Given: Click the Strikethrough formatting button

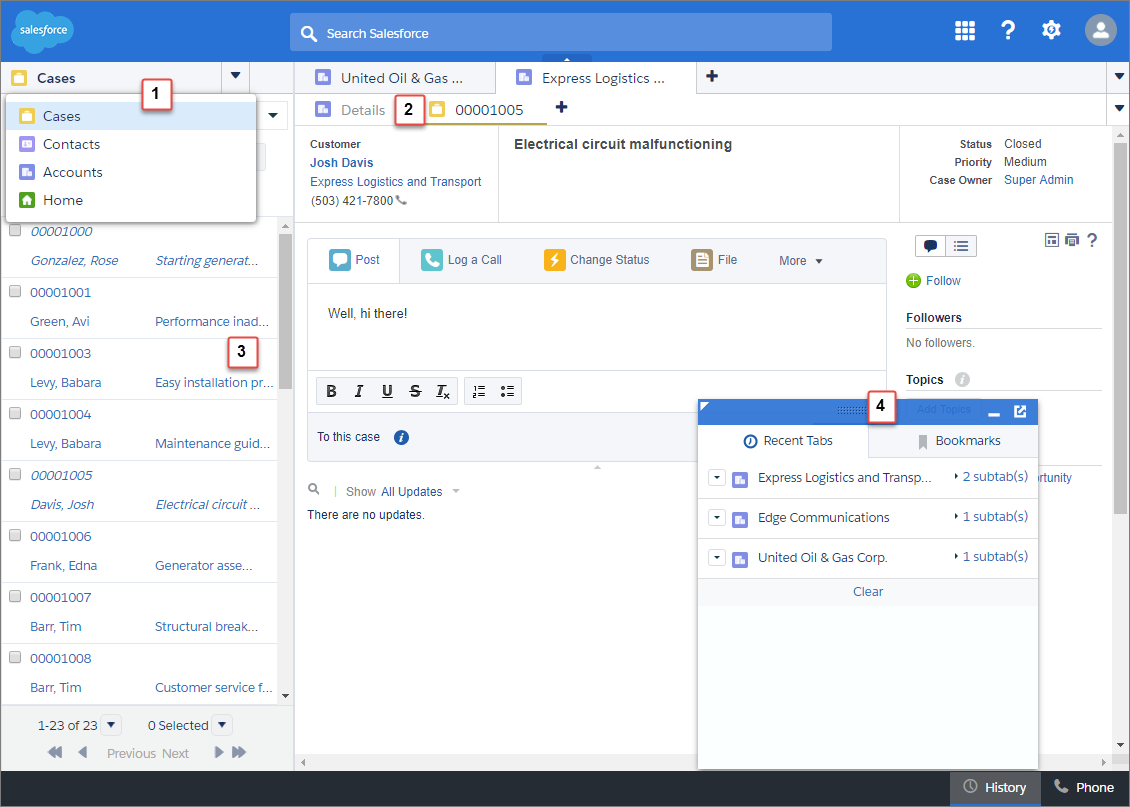Looking at the screenshot, I should point(415,391).
